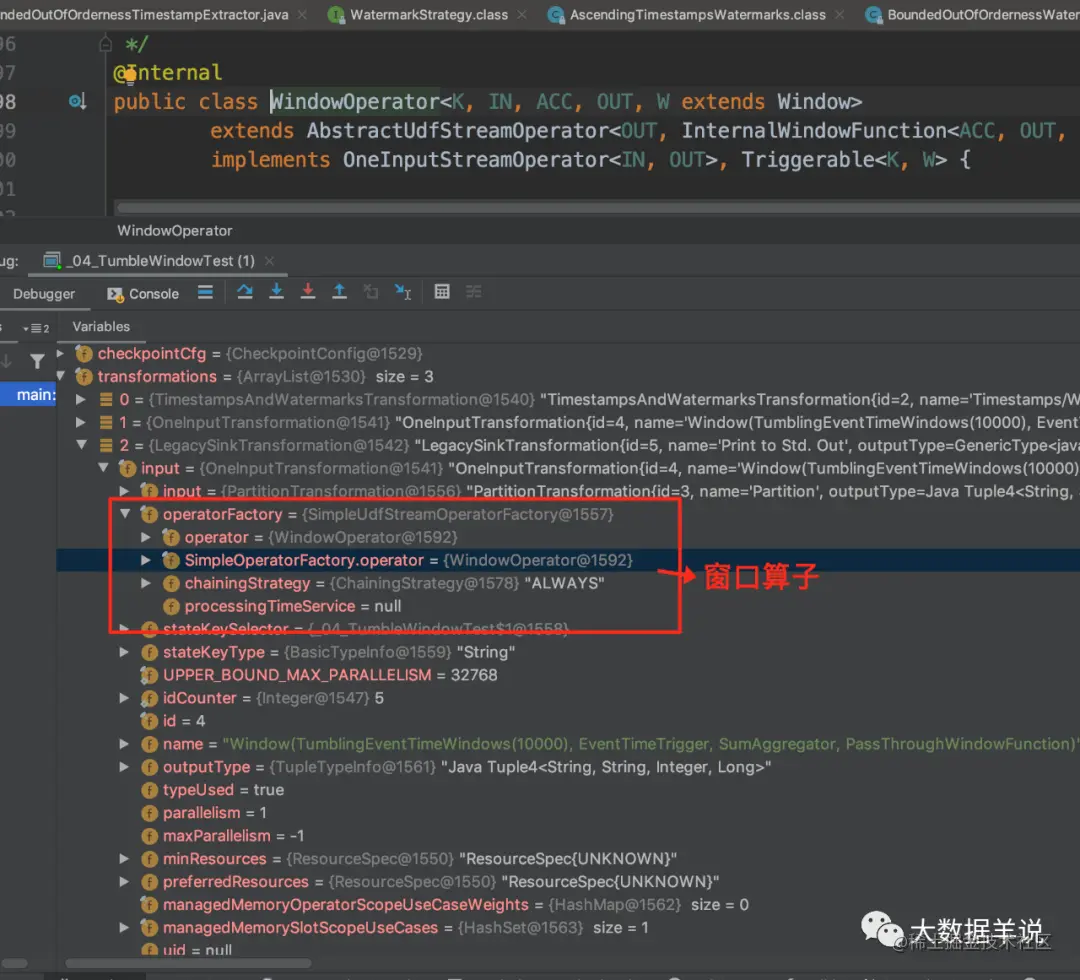Select the UPPER_BOUND_MAX_PARALLELISM row

[568, 675]
